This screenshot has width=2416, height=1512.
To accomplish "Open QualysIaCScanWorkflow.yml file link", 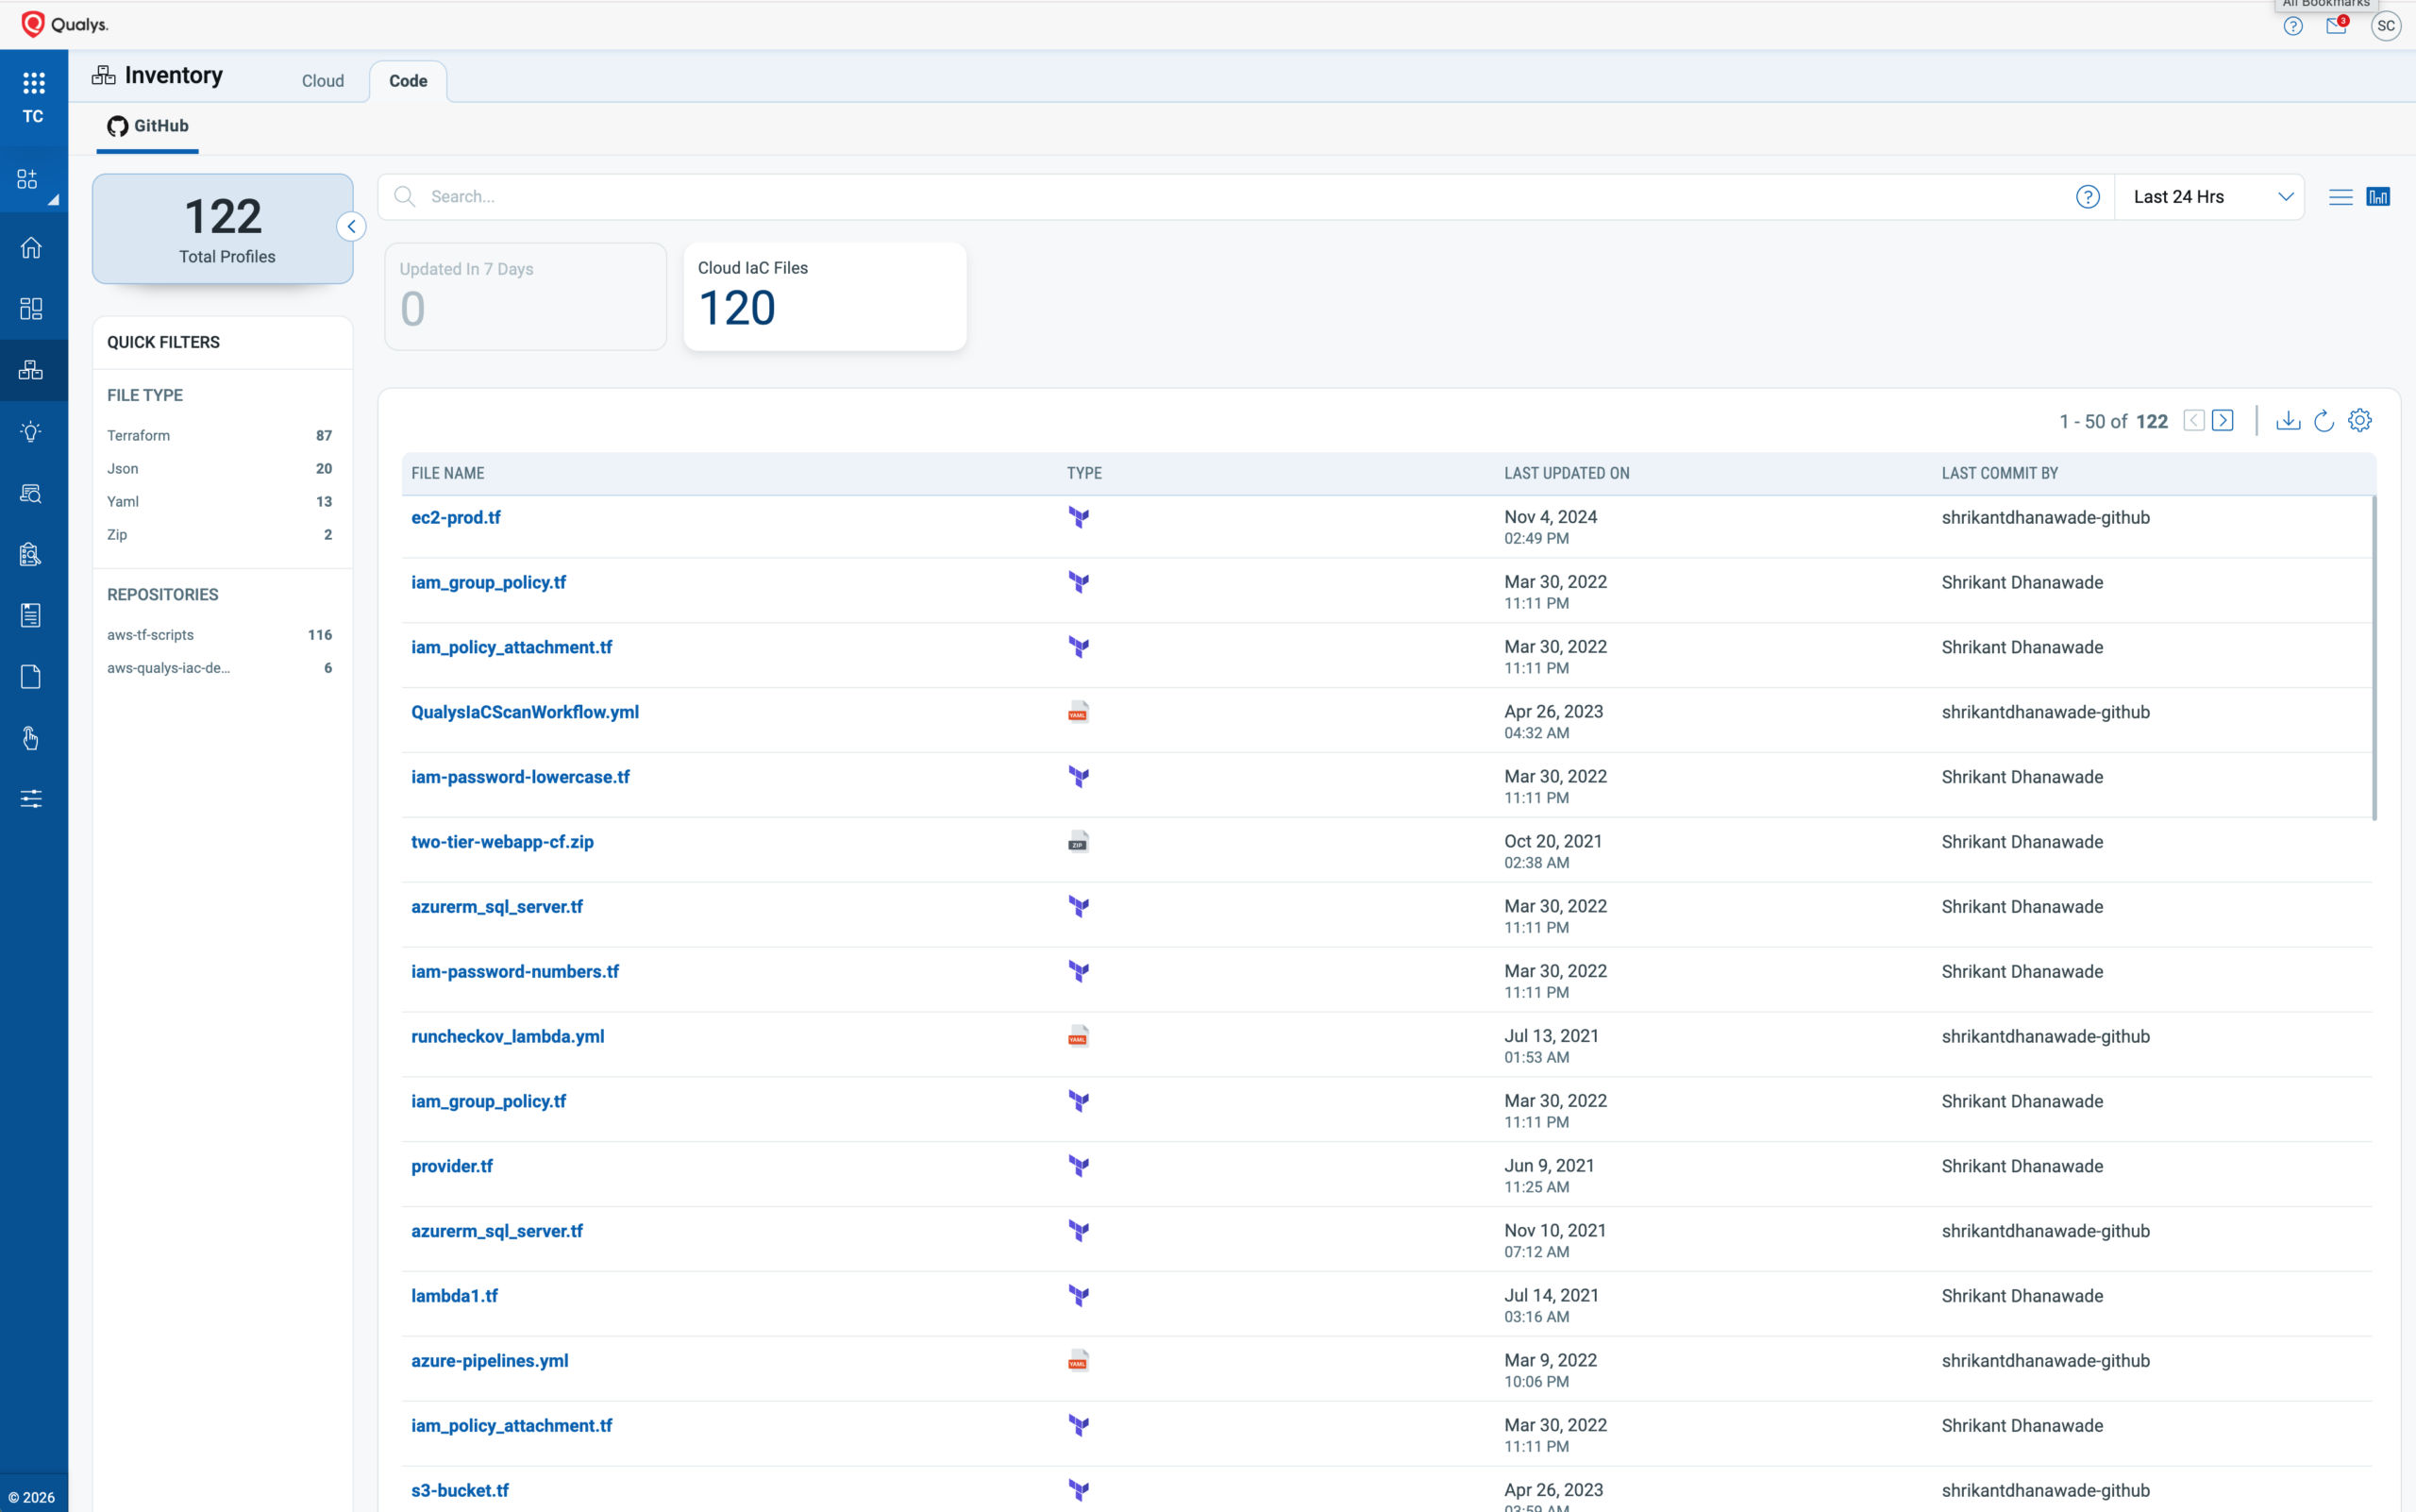I will pos(524,712).
